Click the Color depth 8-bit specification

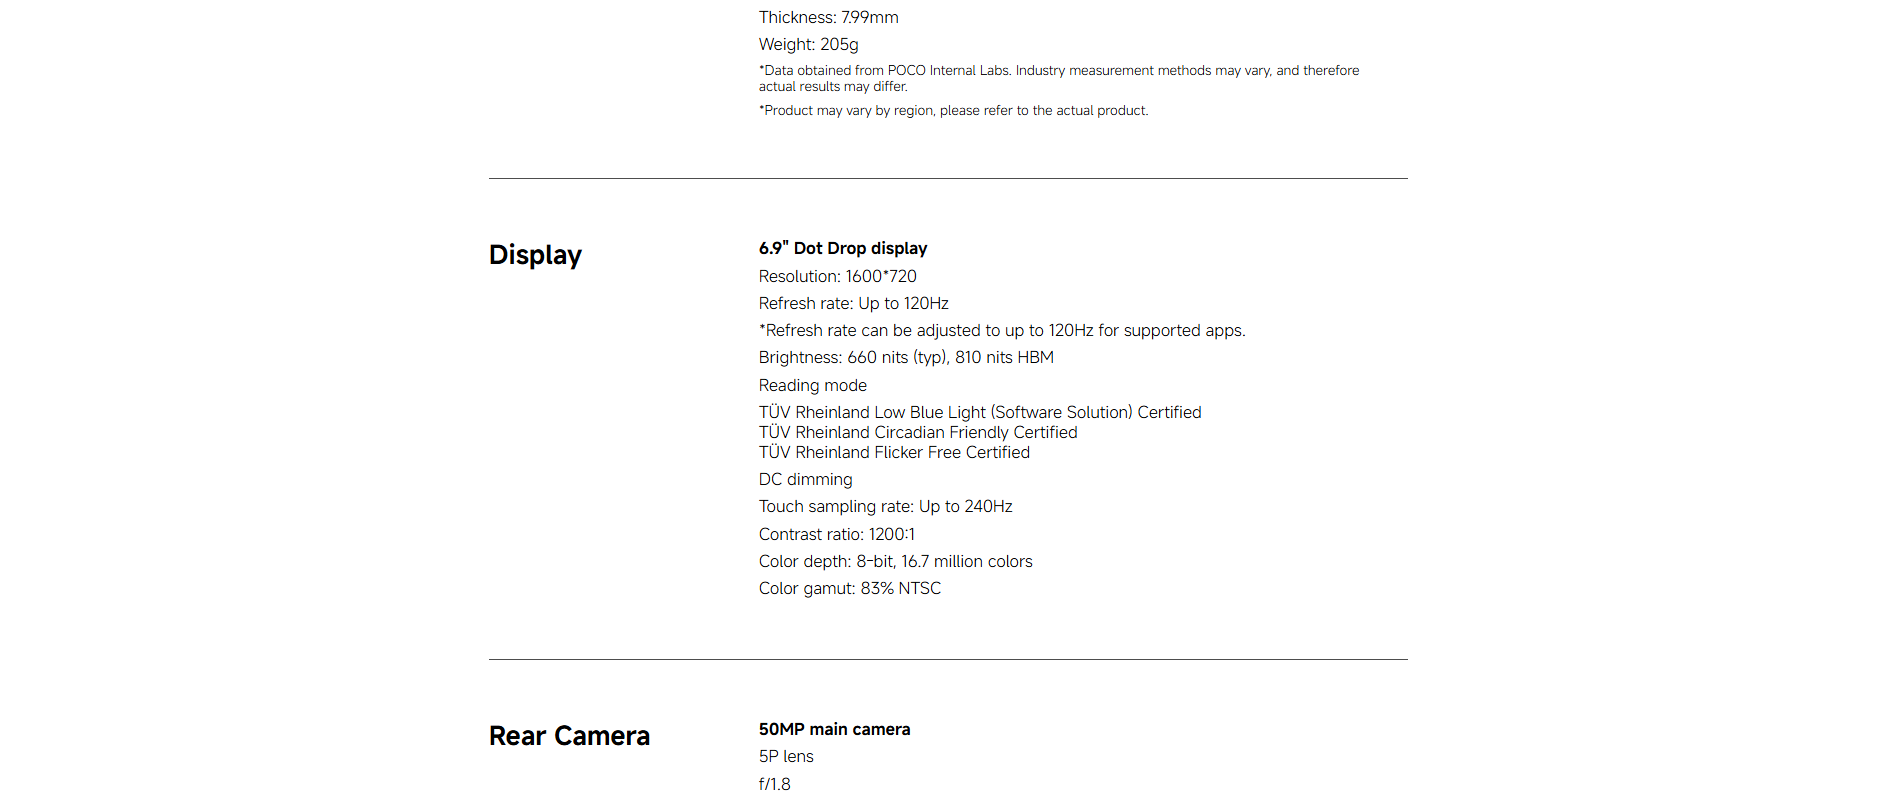click(895, 561)
